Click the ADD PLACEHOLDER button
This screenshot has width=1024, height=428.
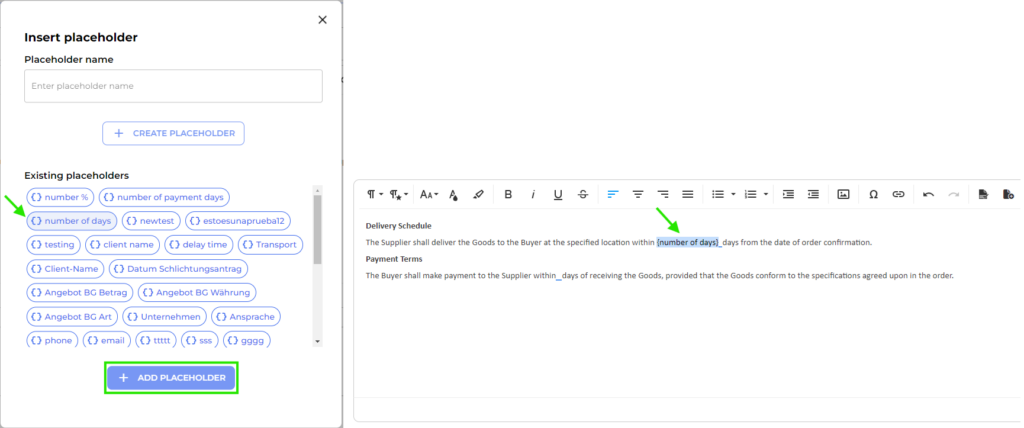pyautogui.click(x=171, y=377)
